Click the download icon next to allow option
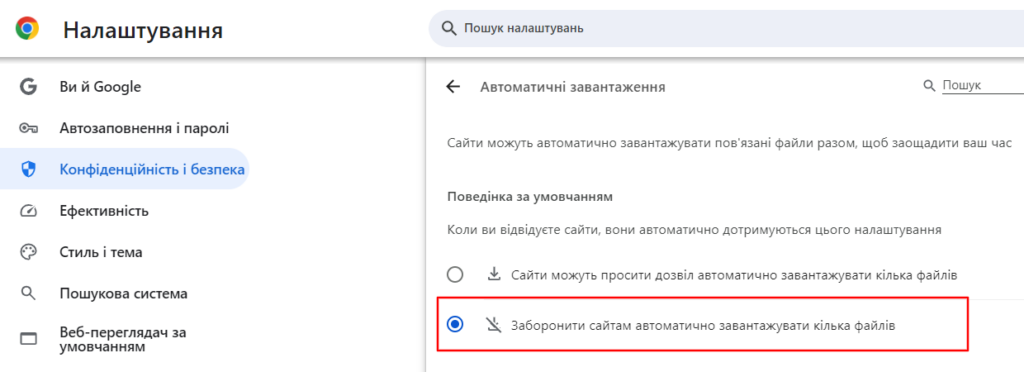The width and height of the screenshot is (1024, 372). (x=494, y=275)
